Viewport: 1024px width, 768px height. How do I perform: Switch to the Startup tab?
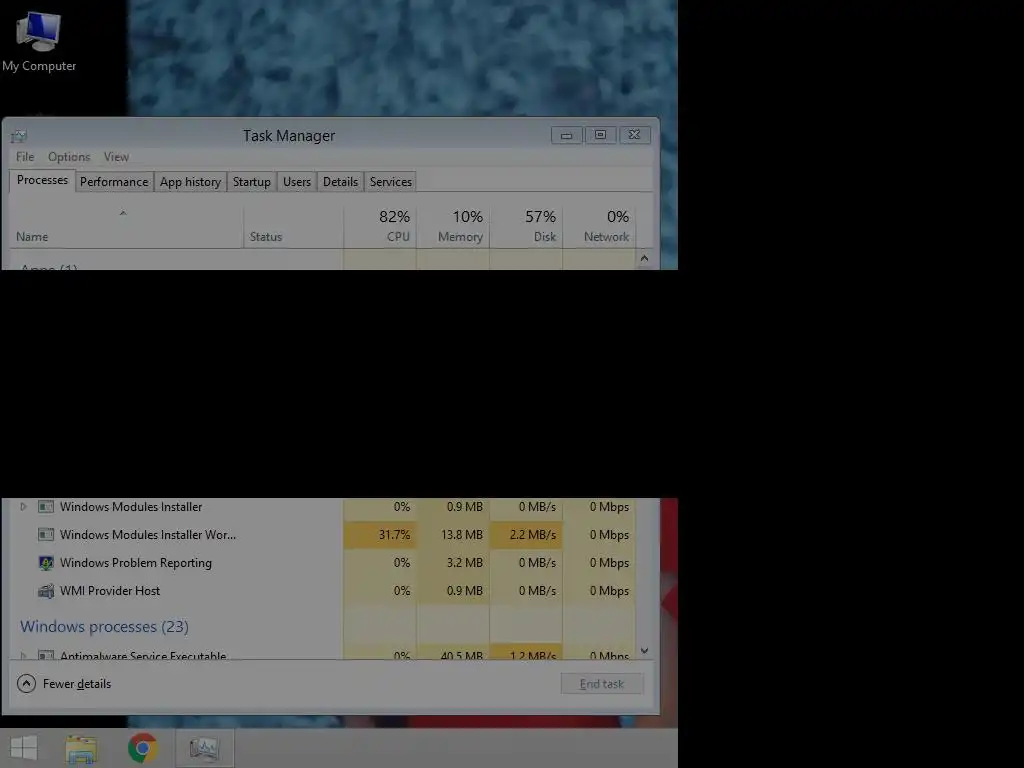[251, 182]
